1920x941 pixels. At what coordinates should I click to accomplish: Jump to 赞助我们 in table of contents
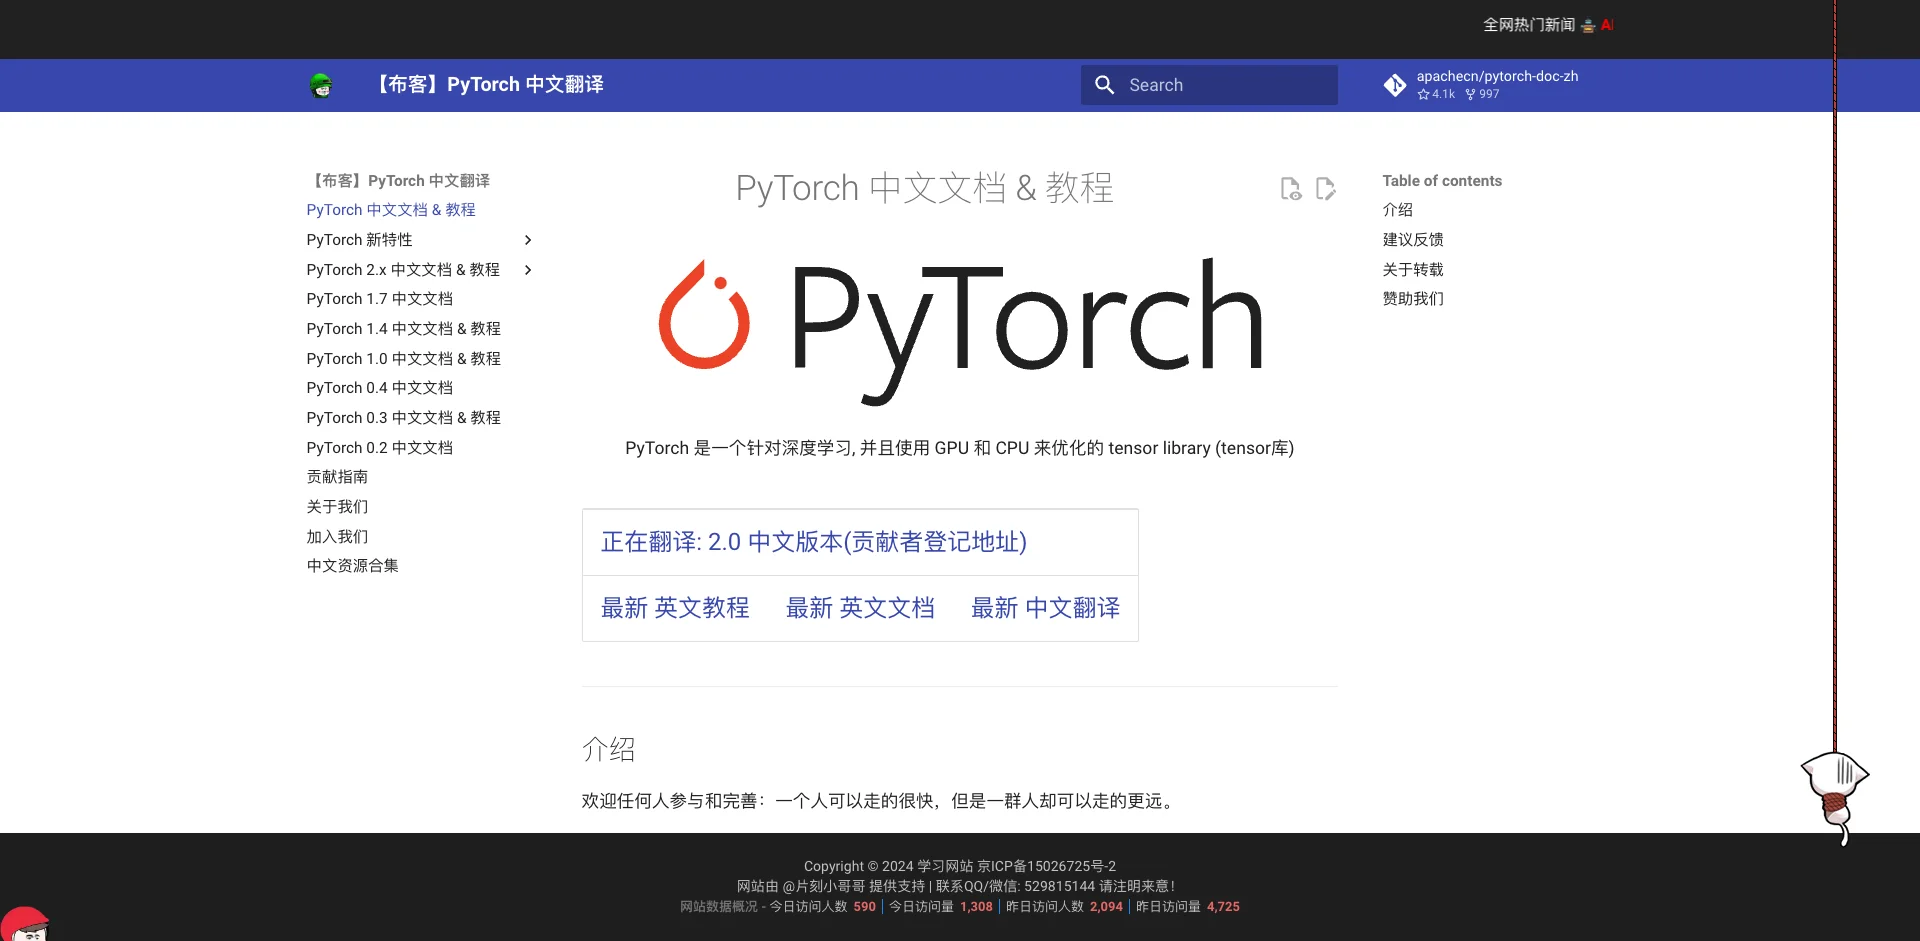1413,299
